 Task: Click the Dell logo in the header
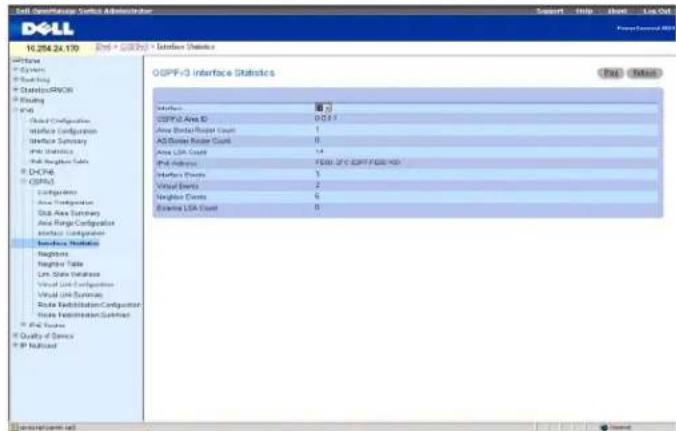47,29
